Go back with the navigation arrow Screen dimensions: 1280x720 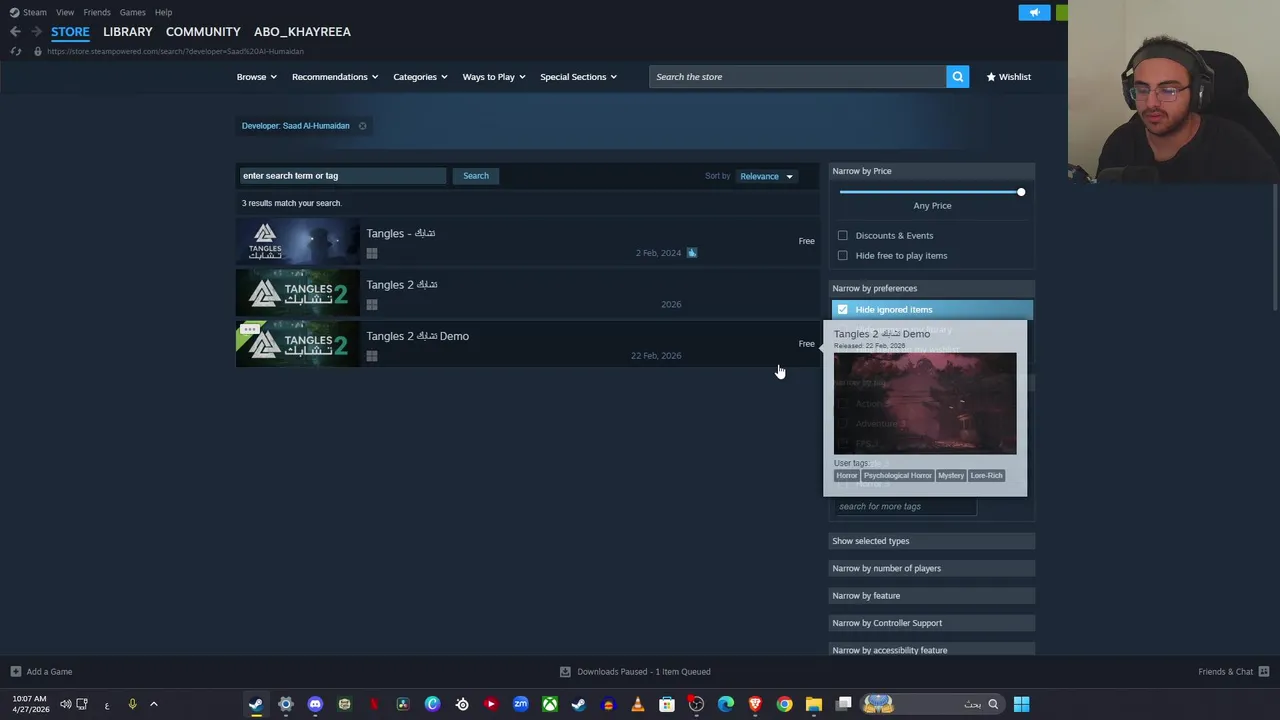coord(15,32)
